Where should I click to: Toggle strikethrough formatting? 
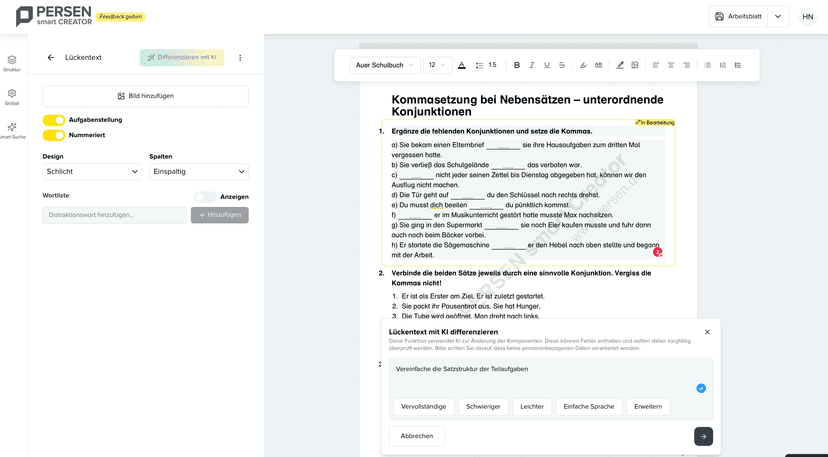pyautogui.click(x=562, y=65)
